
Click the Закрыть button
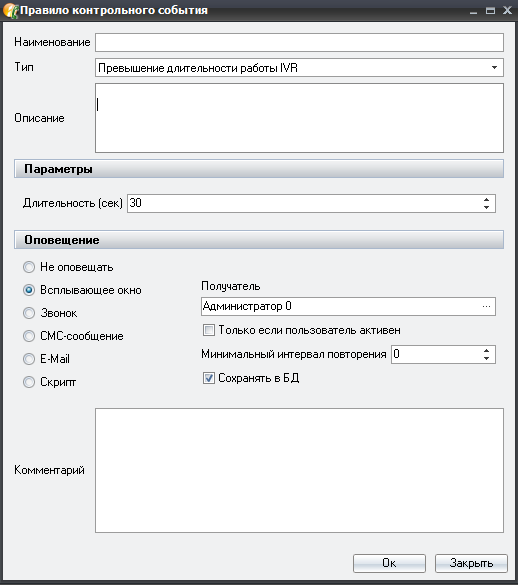[x=471, y=563]
